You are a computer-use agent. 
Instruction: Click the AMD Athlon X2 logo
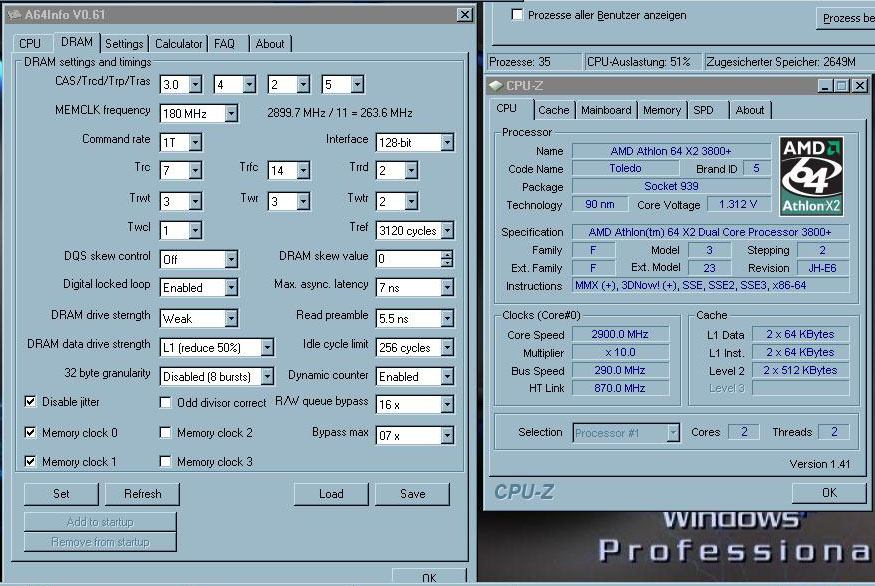point(811,176)
